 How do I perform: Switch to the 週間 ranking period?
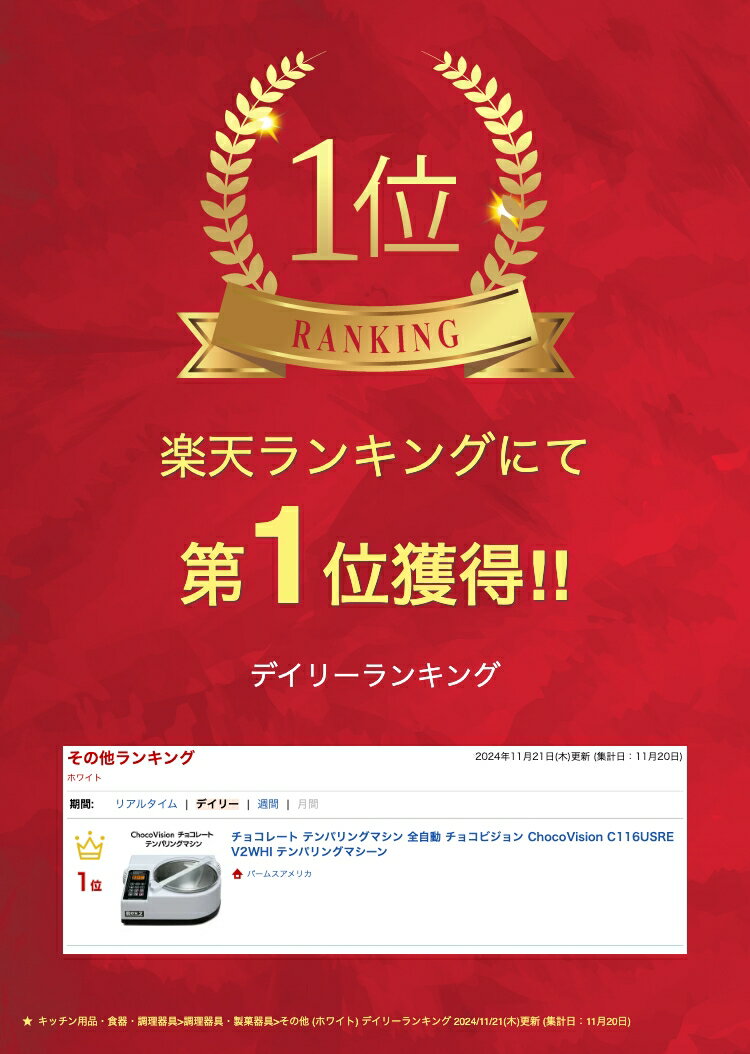tap(267, 804)
